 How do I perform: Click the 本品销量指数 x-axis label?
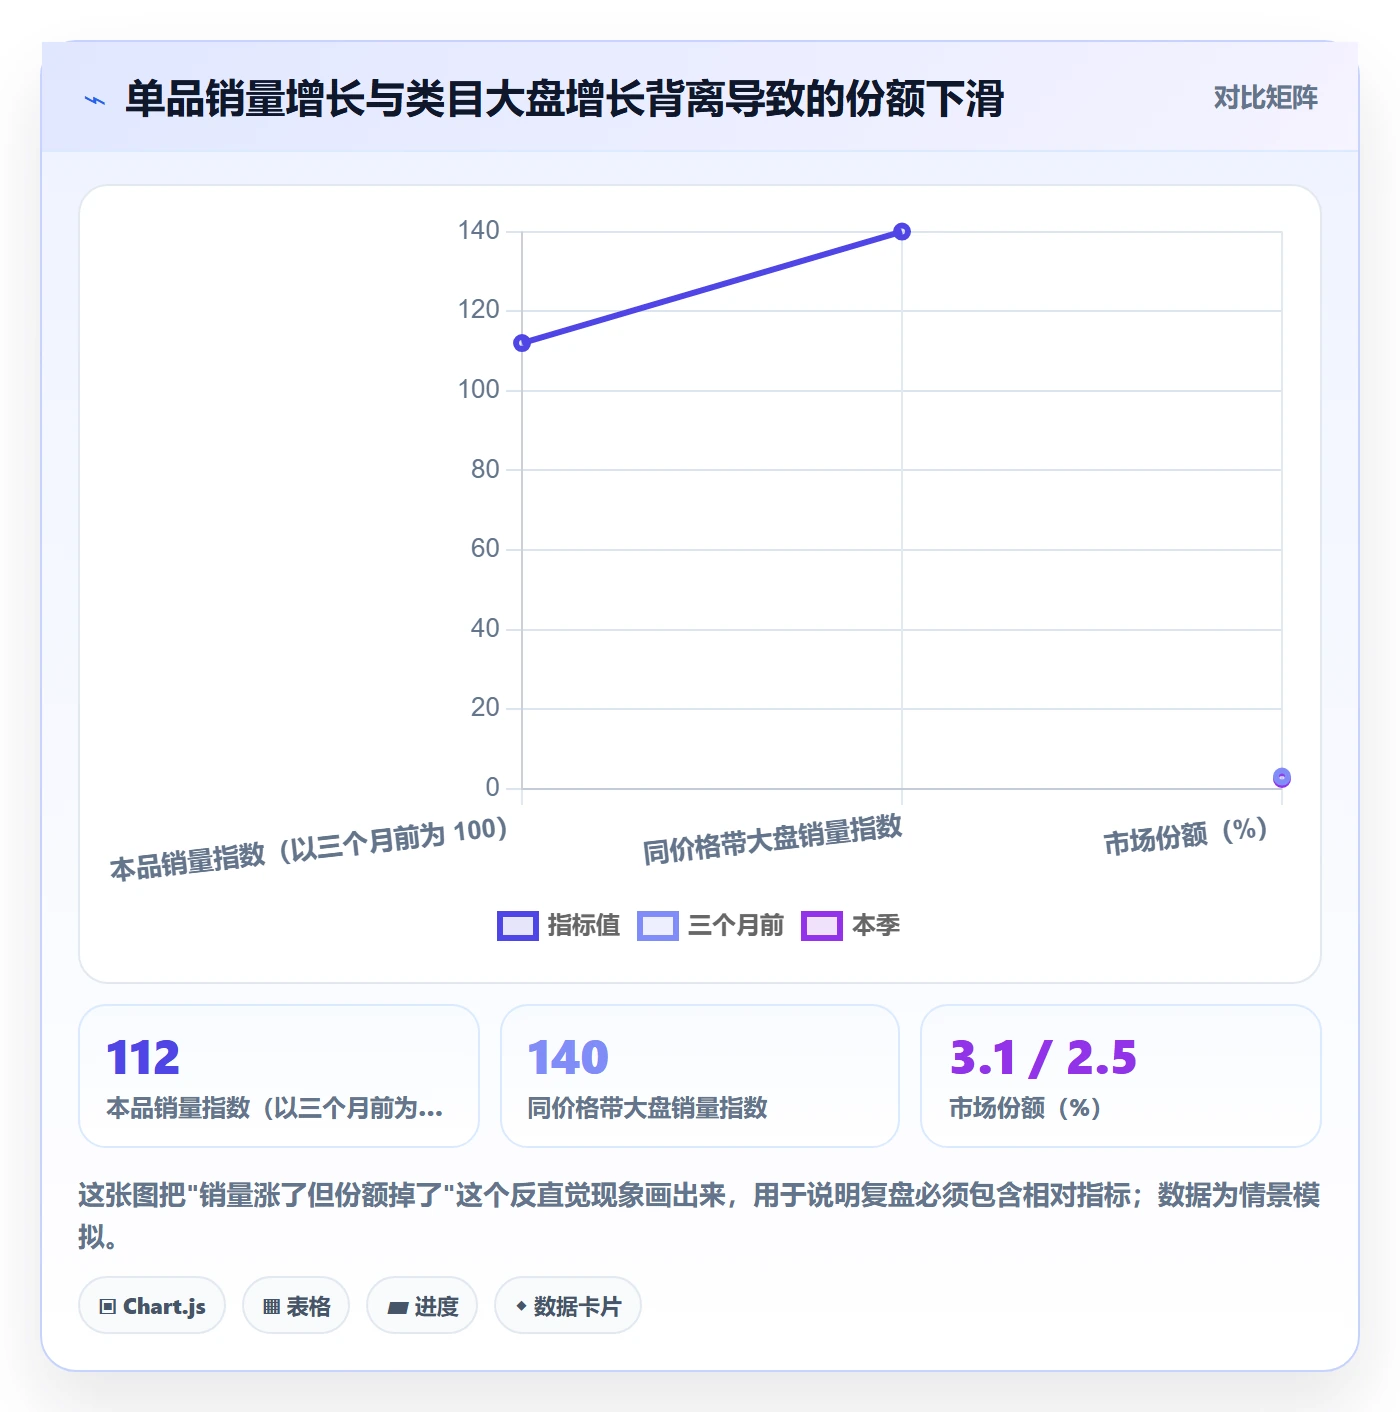[x=309, y=848]
